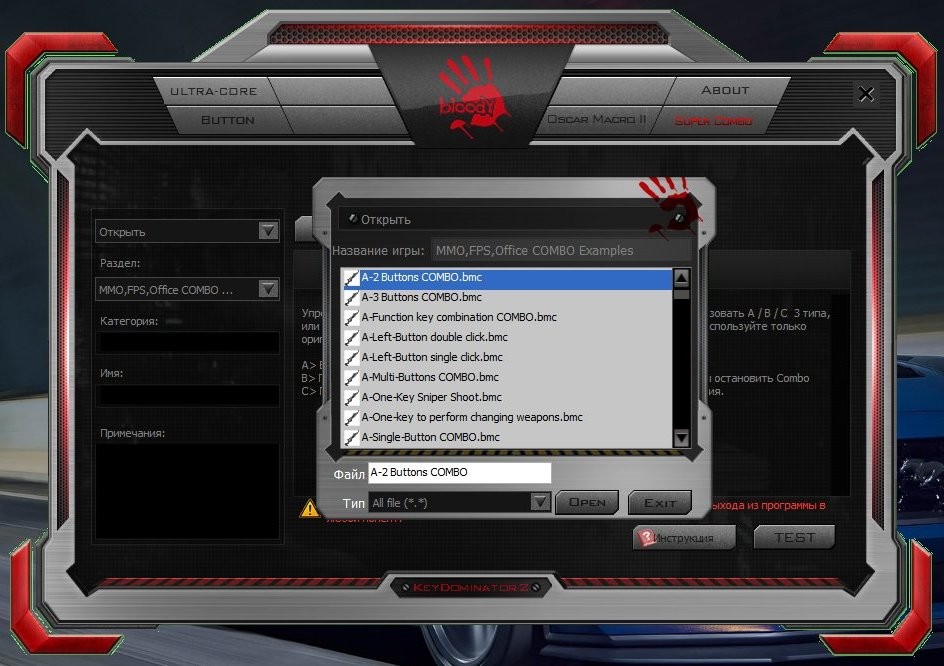Click the file list scrollbar down arrow
This screenshot has height=666, width=944.
681,438
